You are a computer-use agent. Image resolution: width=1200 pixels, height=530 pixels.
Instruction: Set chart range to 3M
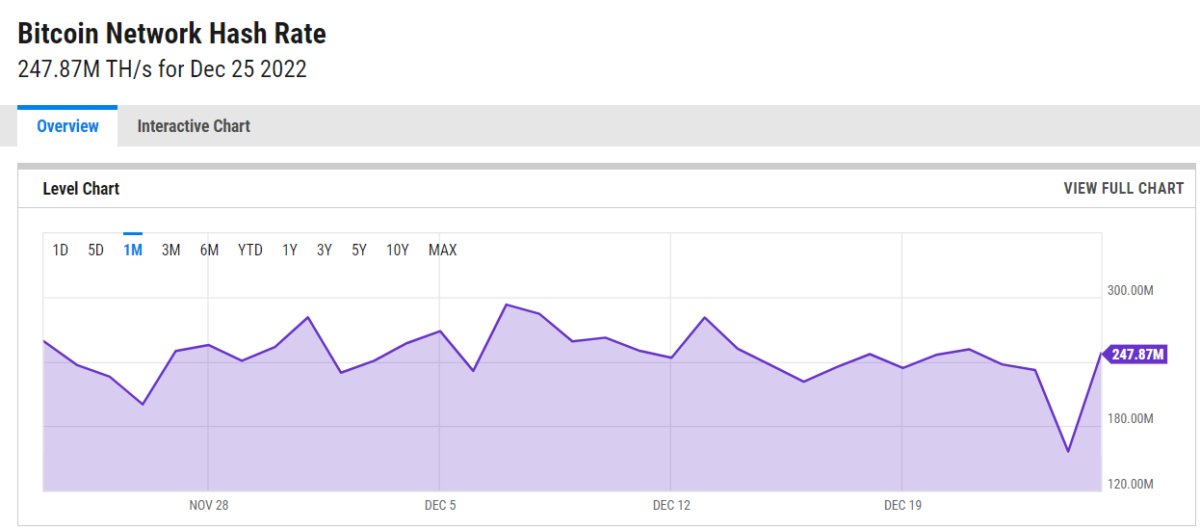coord(171,250)
